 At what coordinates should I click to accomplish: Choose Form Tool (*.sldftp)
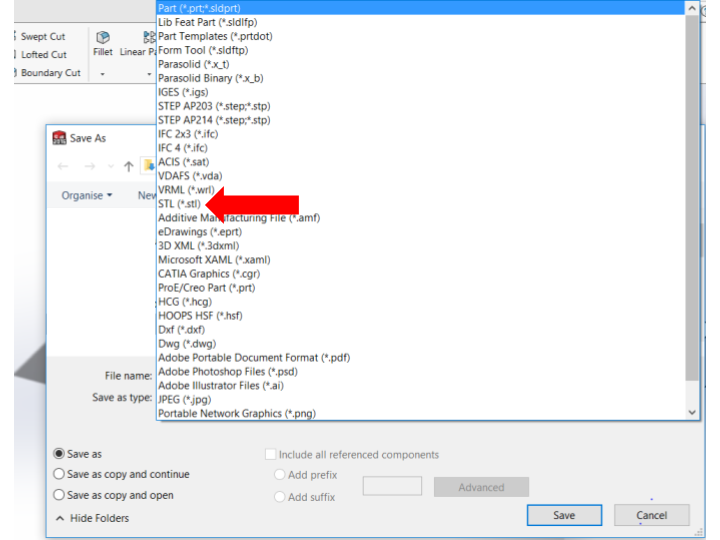[421, 50]
